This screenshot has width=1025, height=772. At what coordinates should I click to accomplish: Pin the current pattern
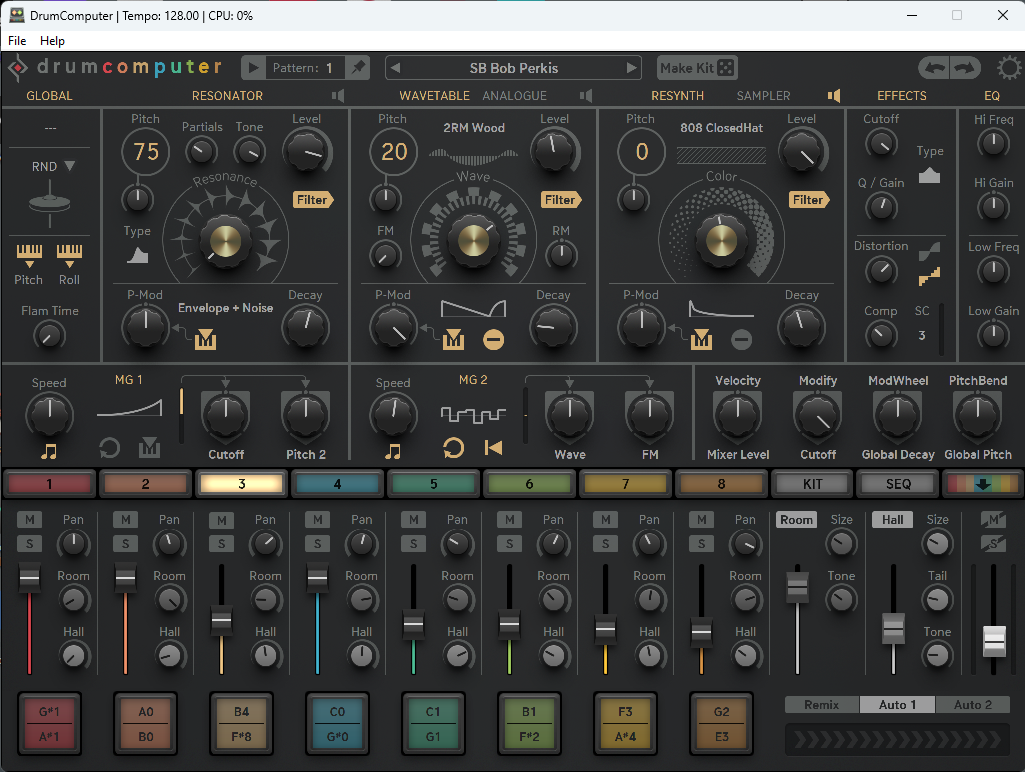click(x=358, y=68)
